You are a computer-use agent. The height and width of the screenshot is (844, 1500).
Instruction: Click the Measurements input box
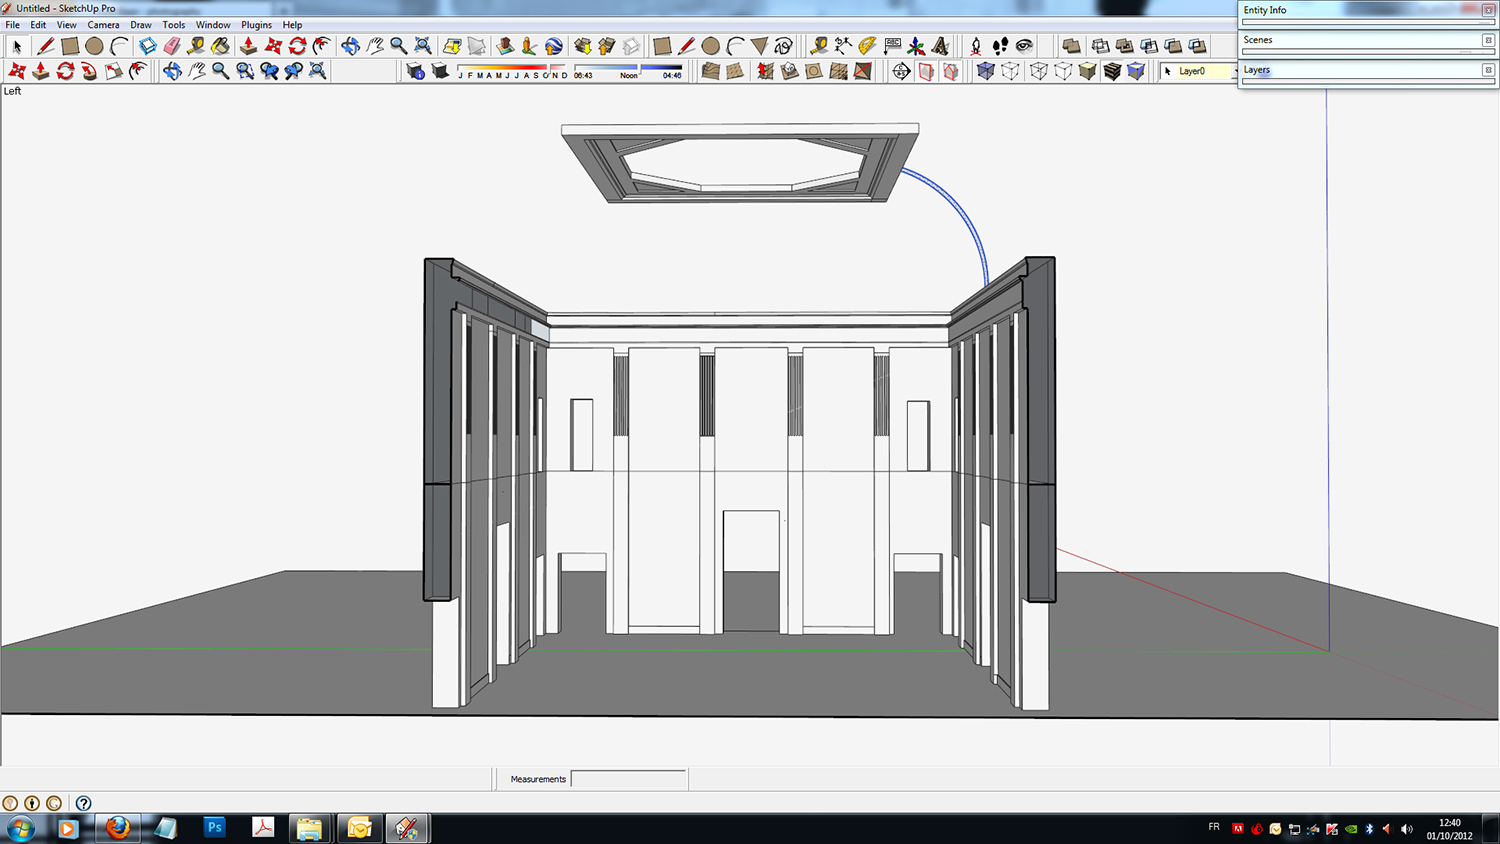(628, 779)
